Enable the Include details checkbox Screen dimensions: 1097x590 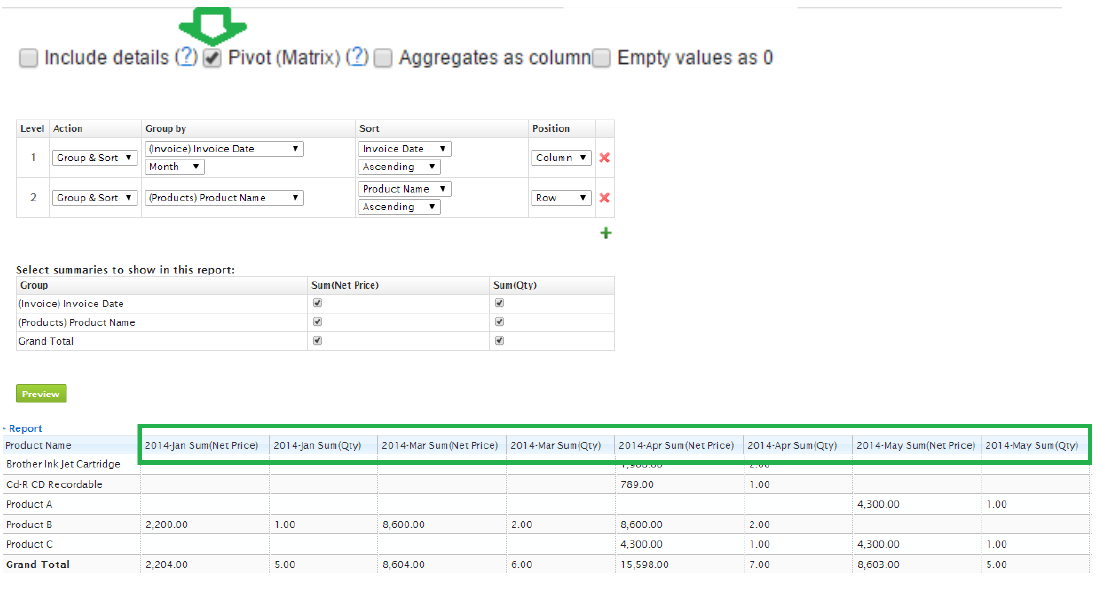(x=29, y=58)
